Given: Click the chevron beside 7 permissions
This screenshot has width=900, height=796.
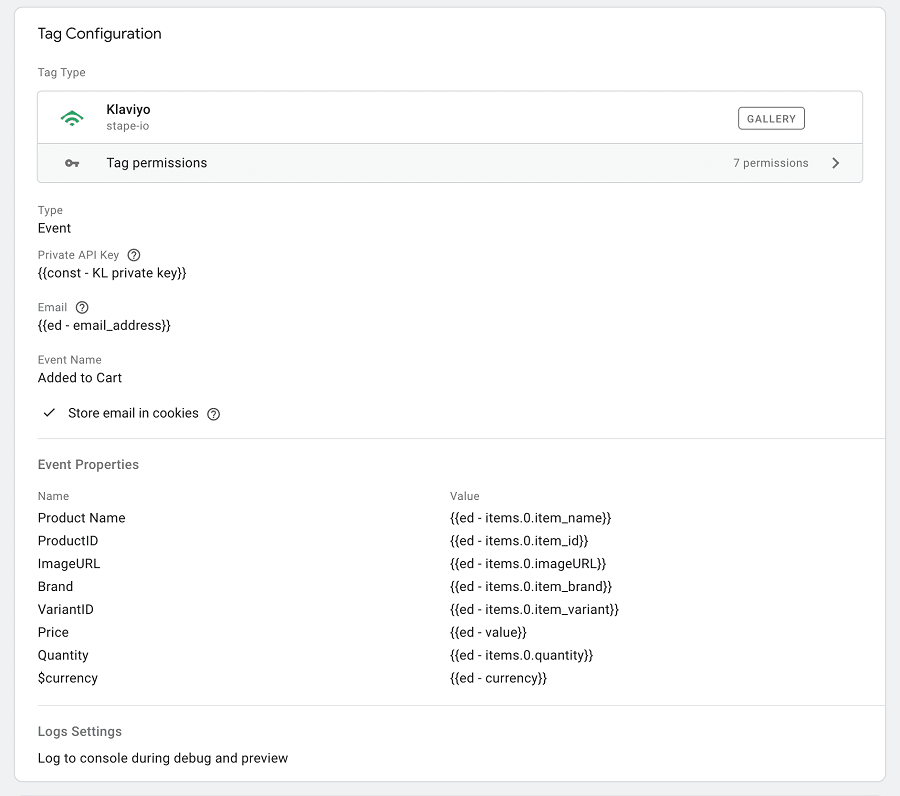Looking at the screenshot, I should [x=836, y=162].
